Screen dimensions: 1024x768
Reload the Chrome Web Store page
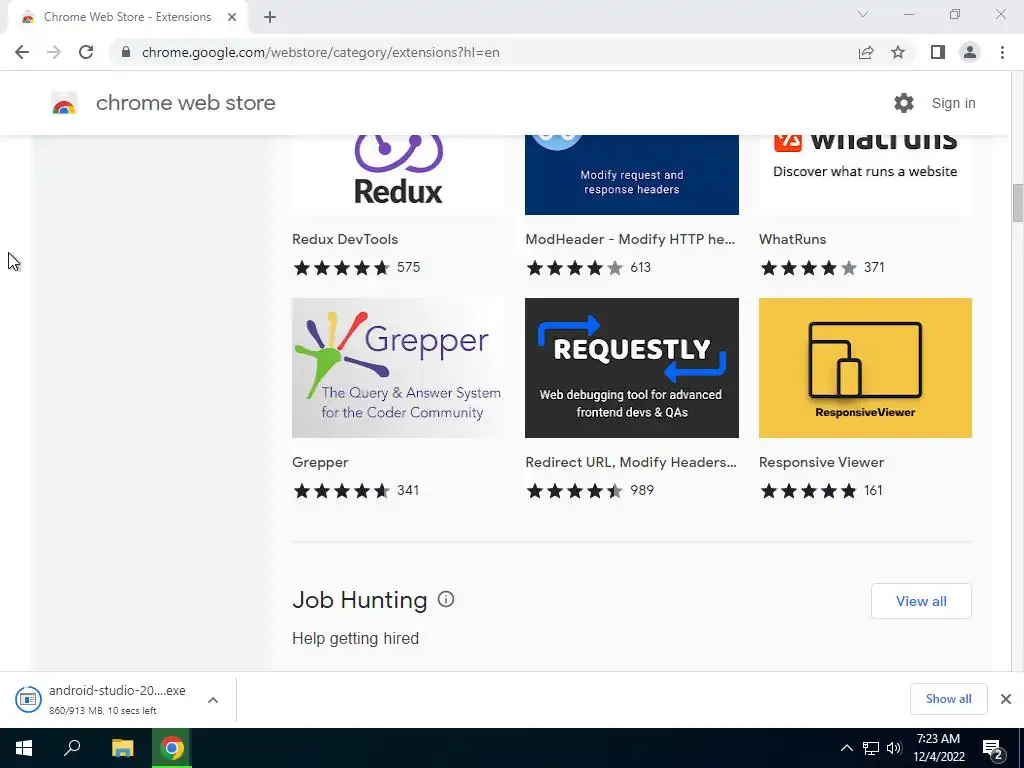[86, 52]
